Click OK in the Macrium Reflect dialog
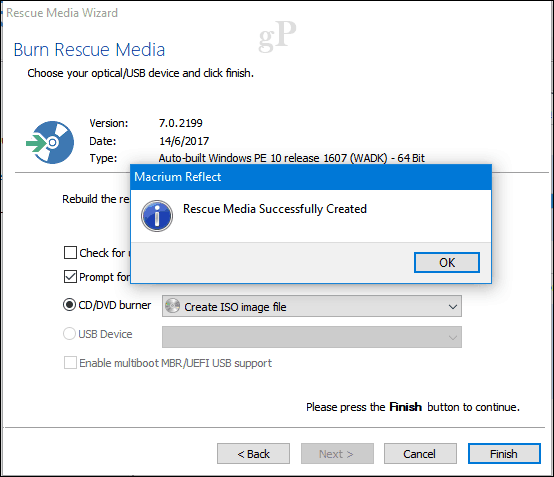This screenshot has width=554, height=477. point(447,263)
